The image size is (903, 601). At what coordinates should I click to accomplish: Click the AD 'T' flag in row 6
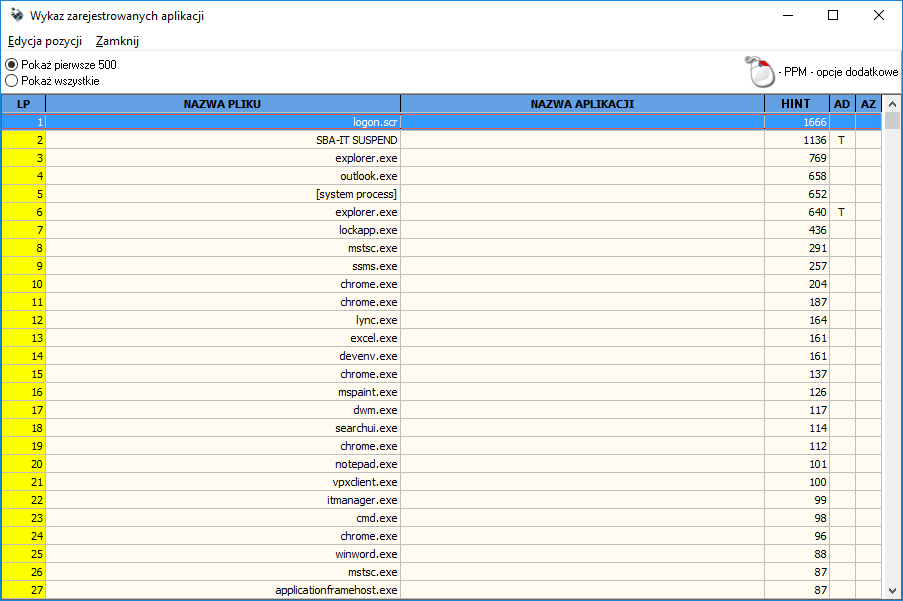coord(841,212)
